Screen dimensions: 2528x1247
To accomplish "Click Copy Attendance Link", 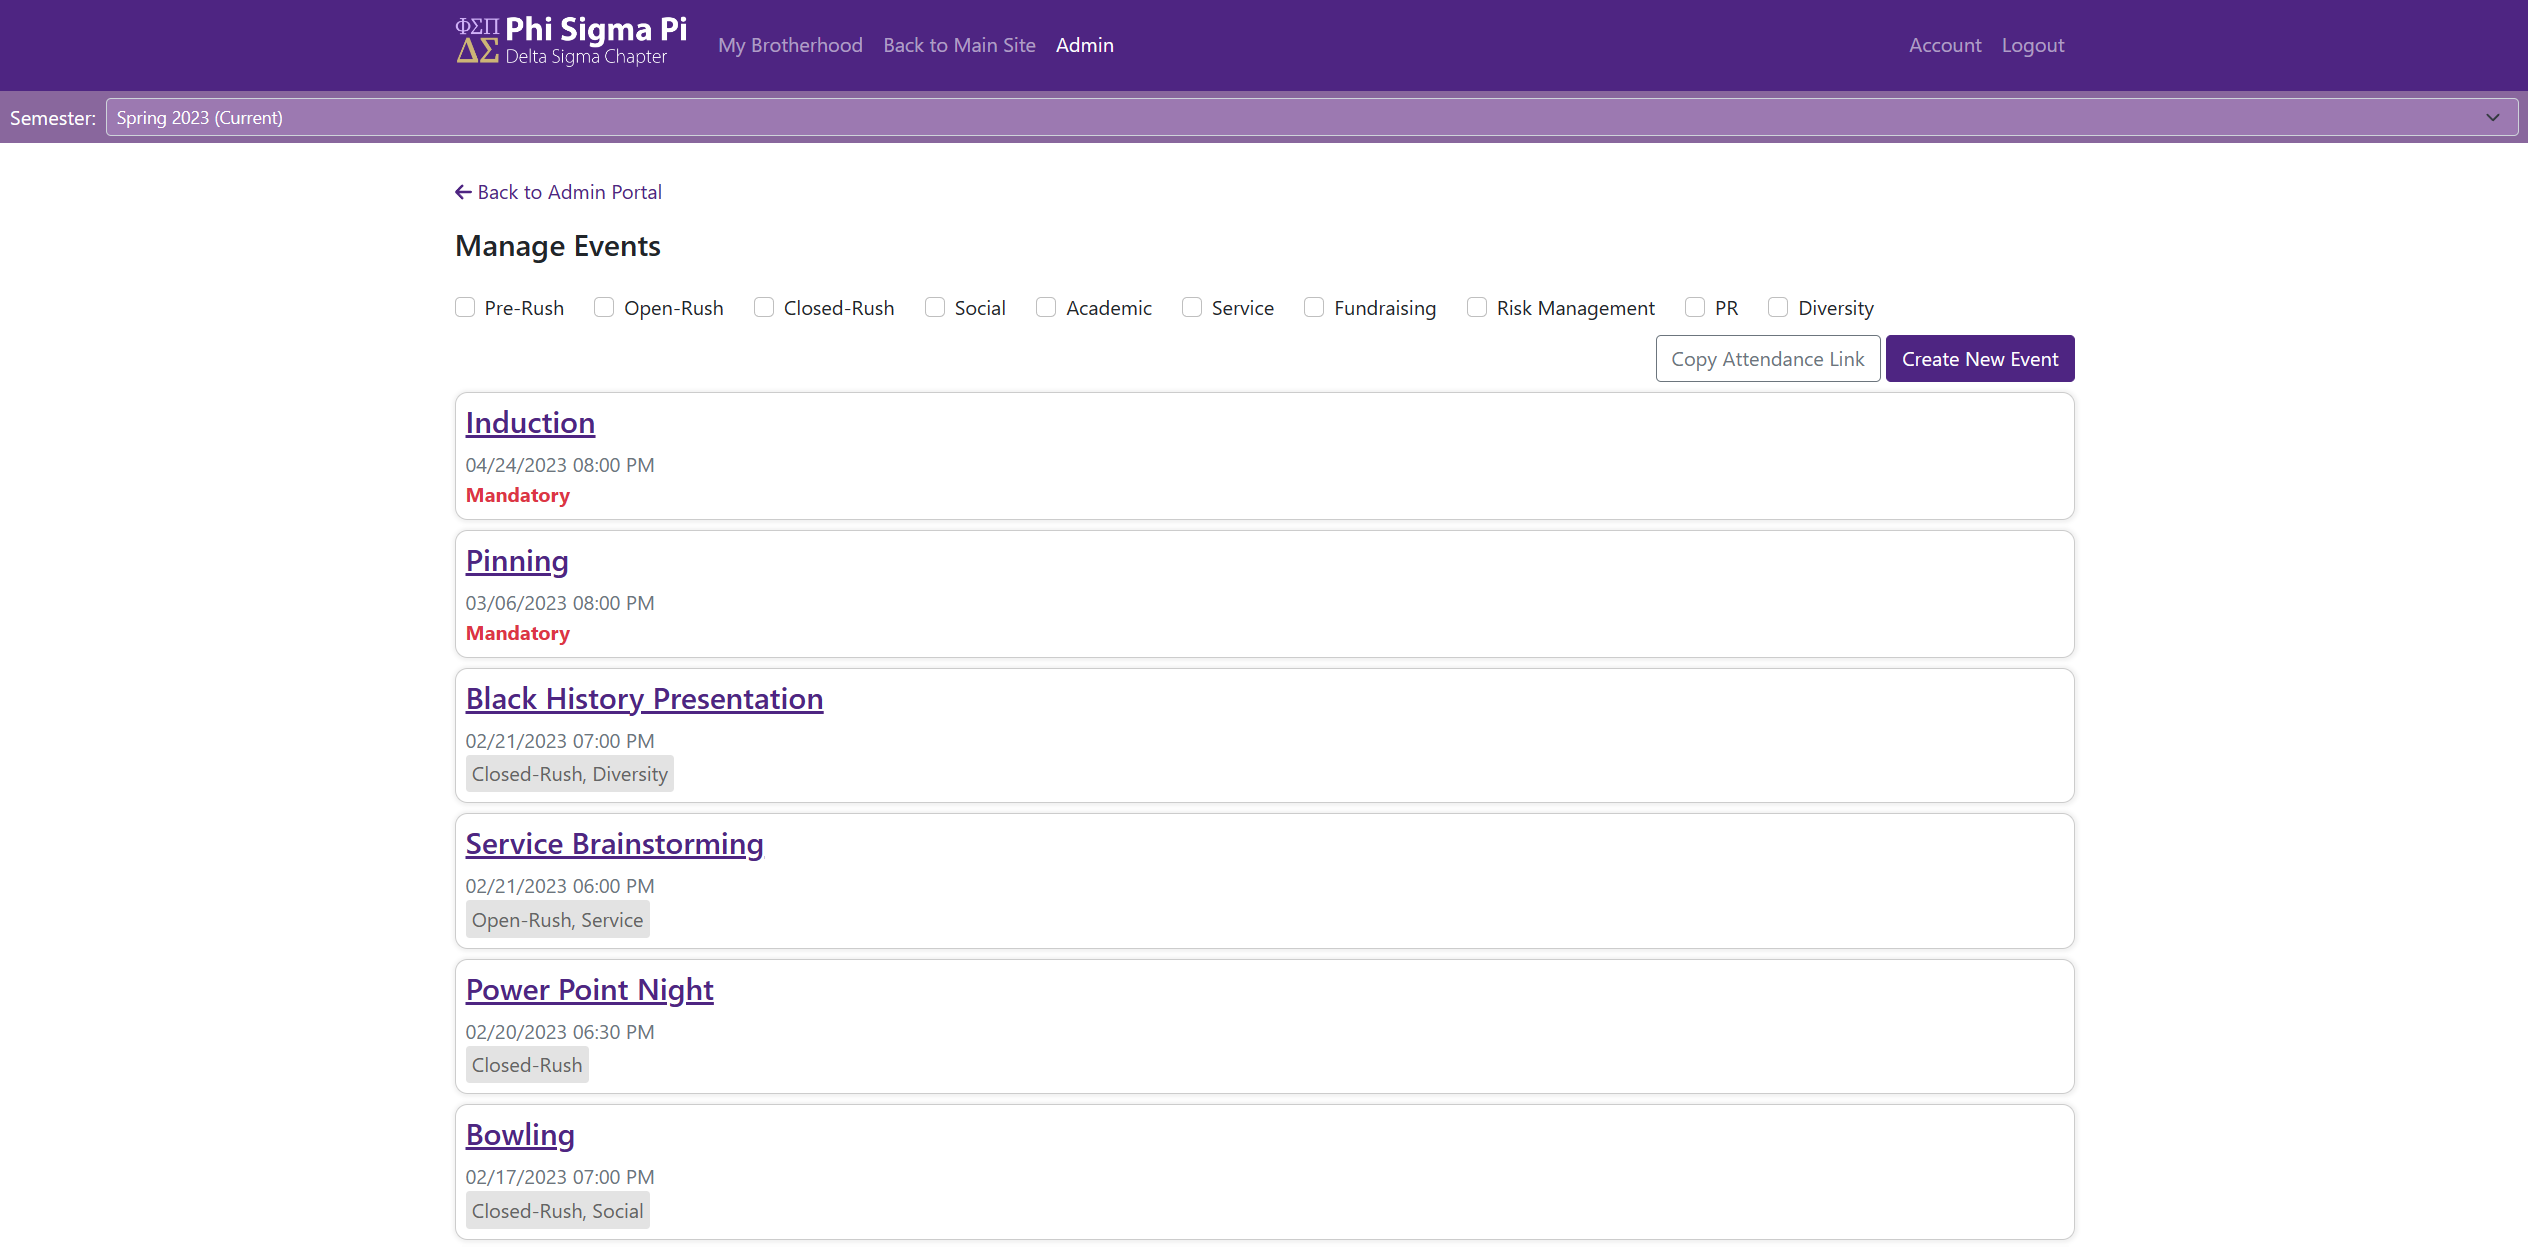I will tap(1767, 358).
